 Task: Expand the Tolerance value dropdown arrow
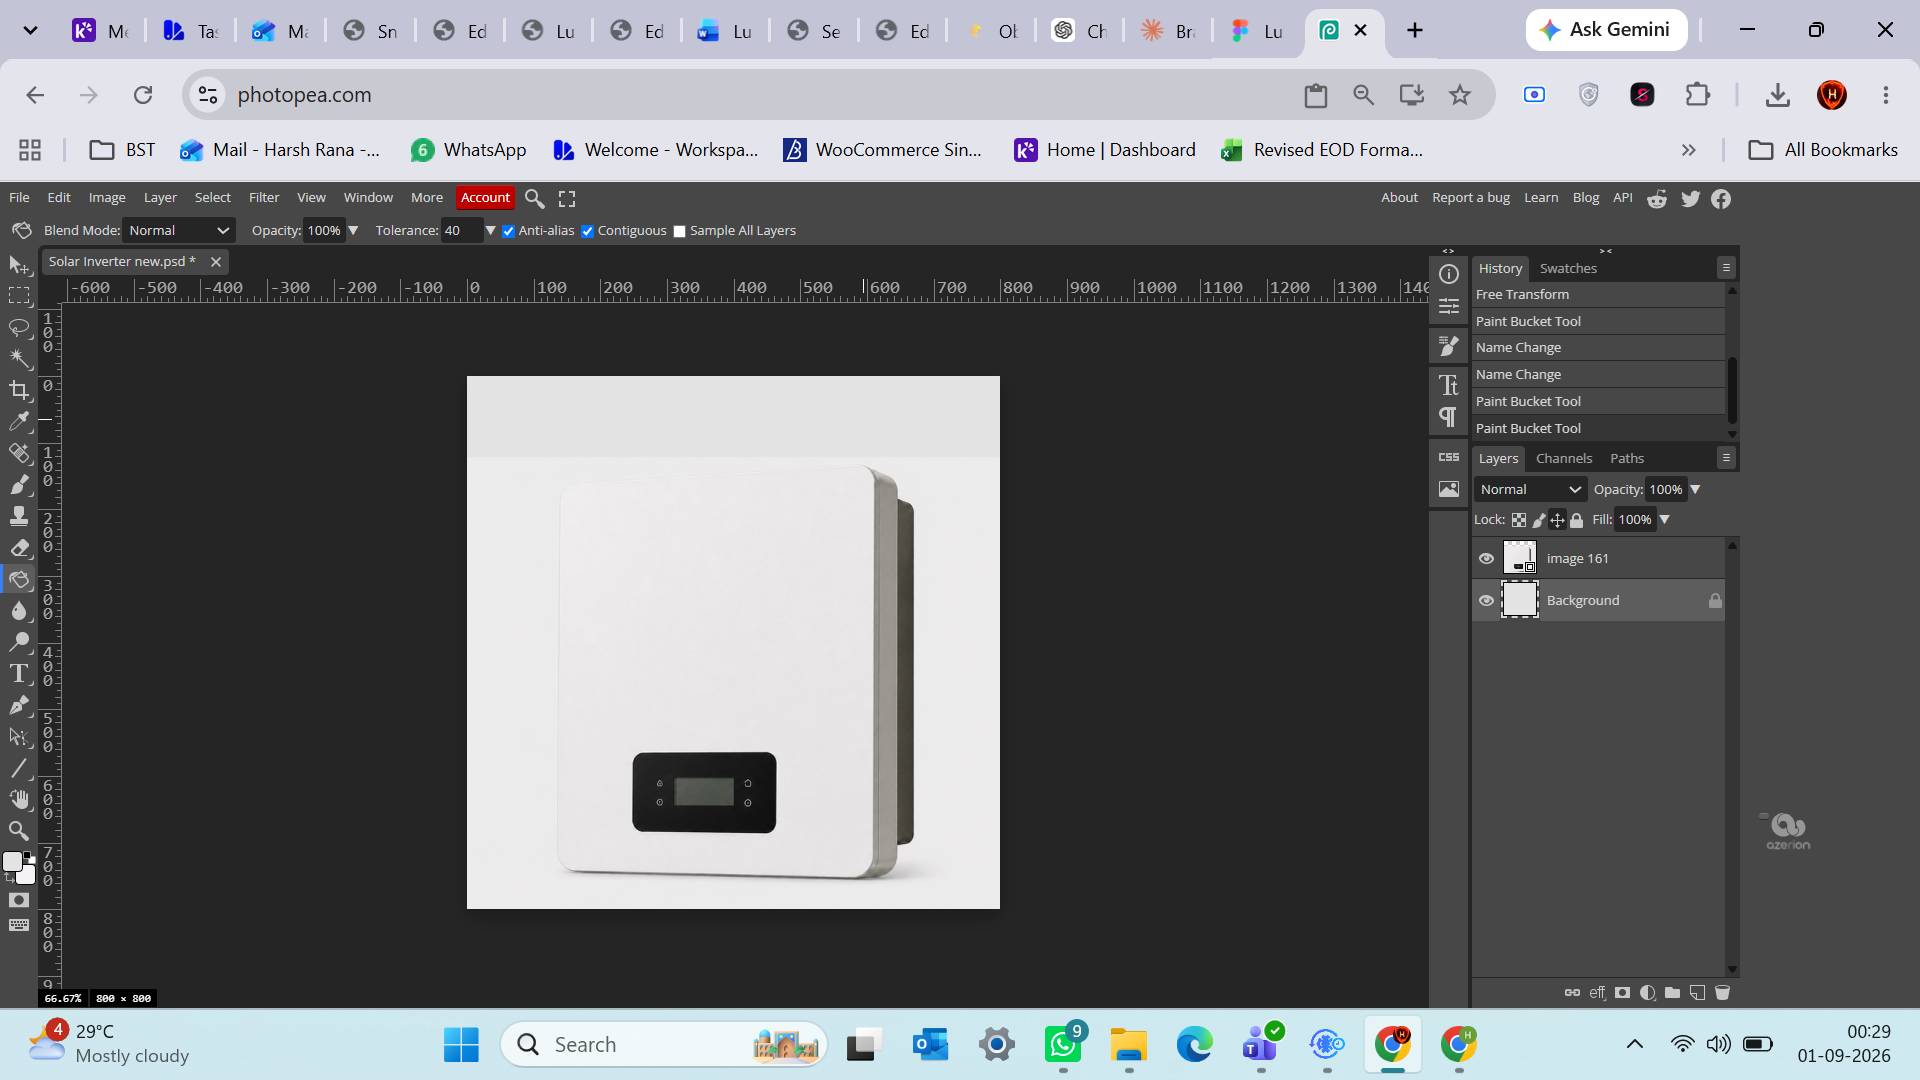tap(490, 231)
